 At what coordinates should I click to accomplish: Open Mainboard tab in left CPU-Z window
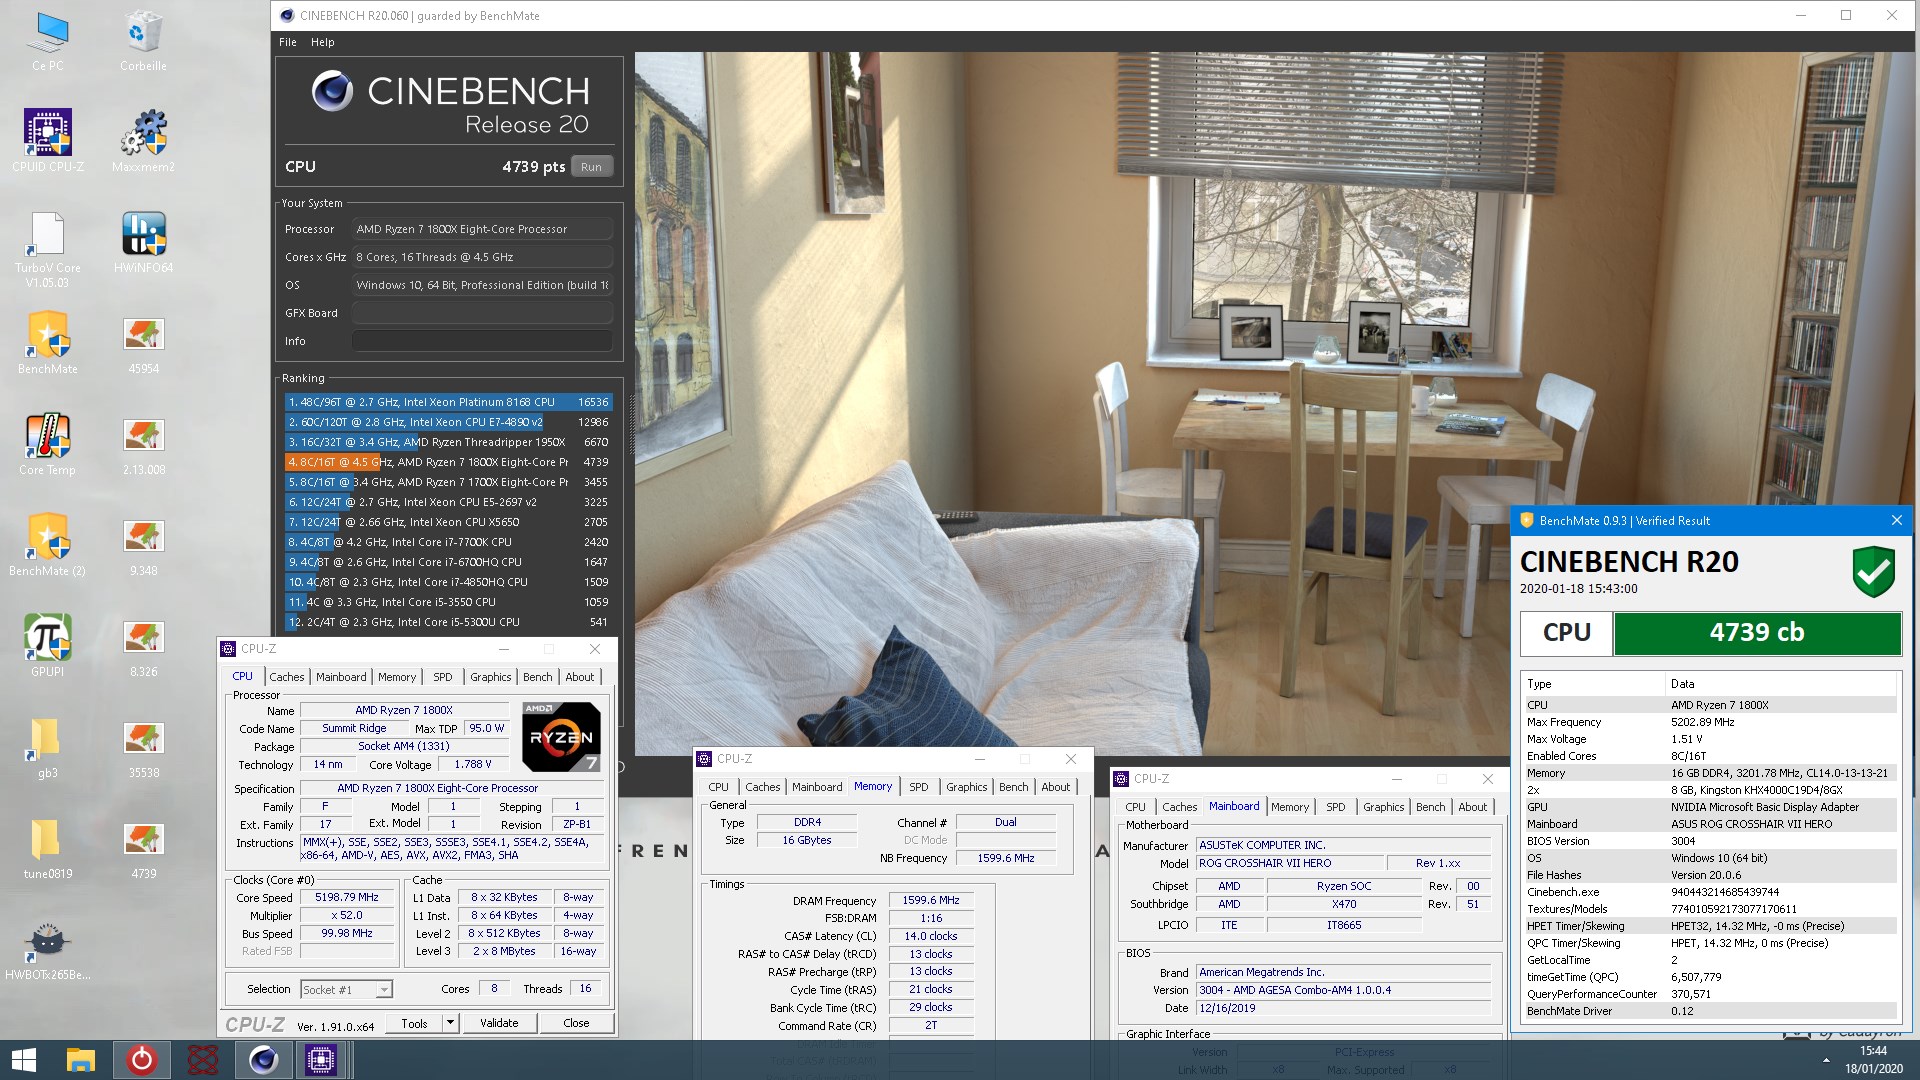[341, 677]
